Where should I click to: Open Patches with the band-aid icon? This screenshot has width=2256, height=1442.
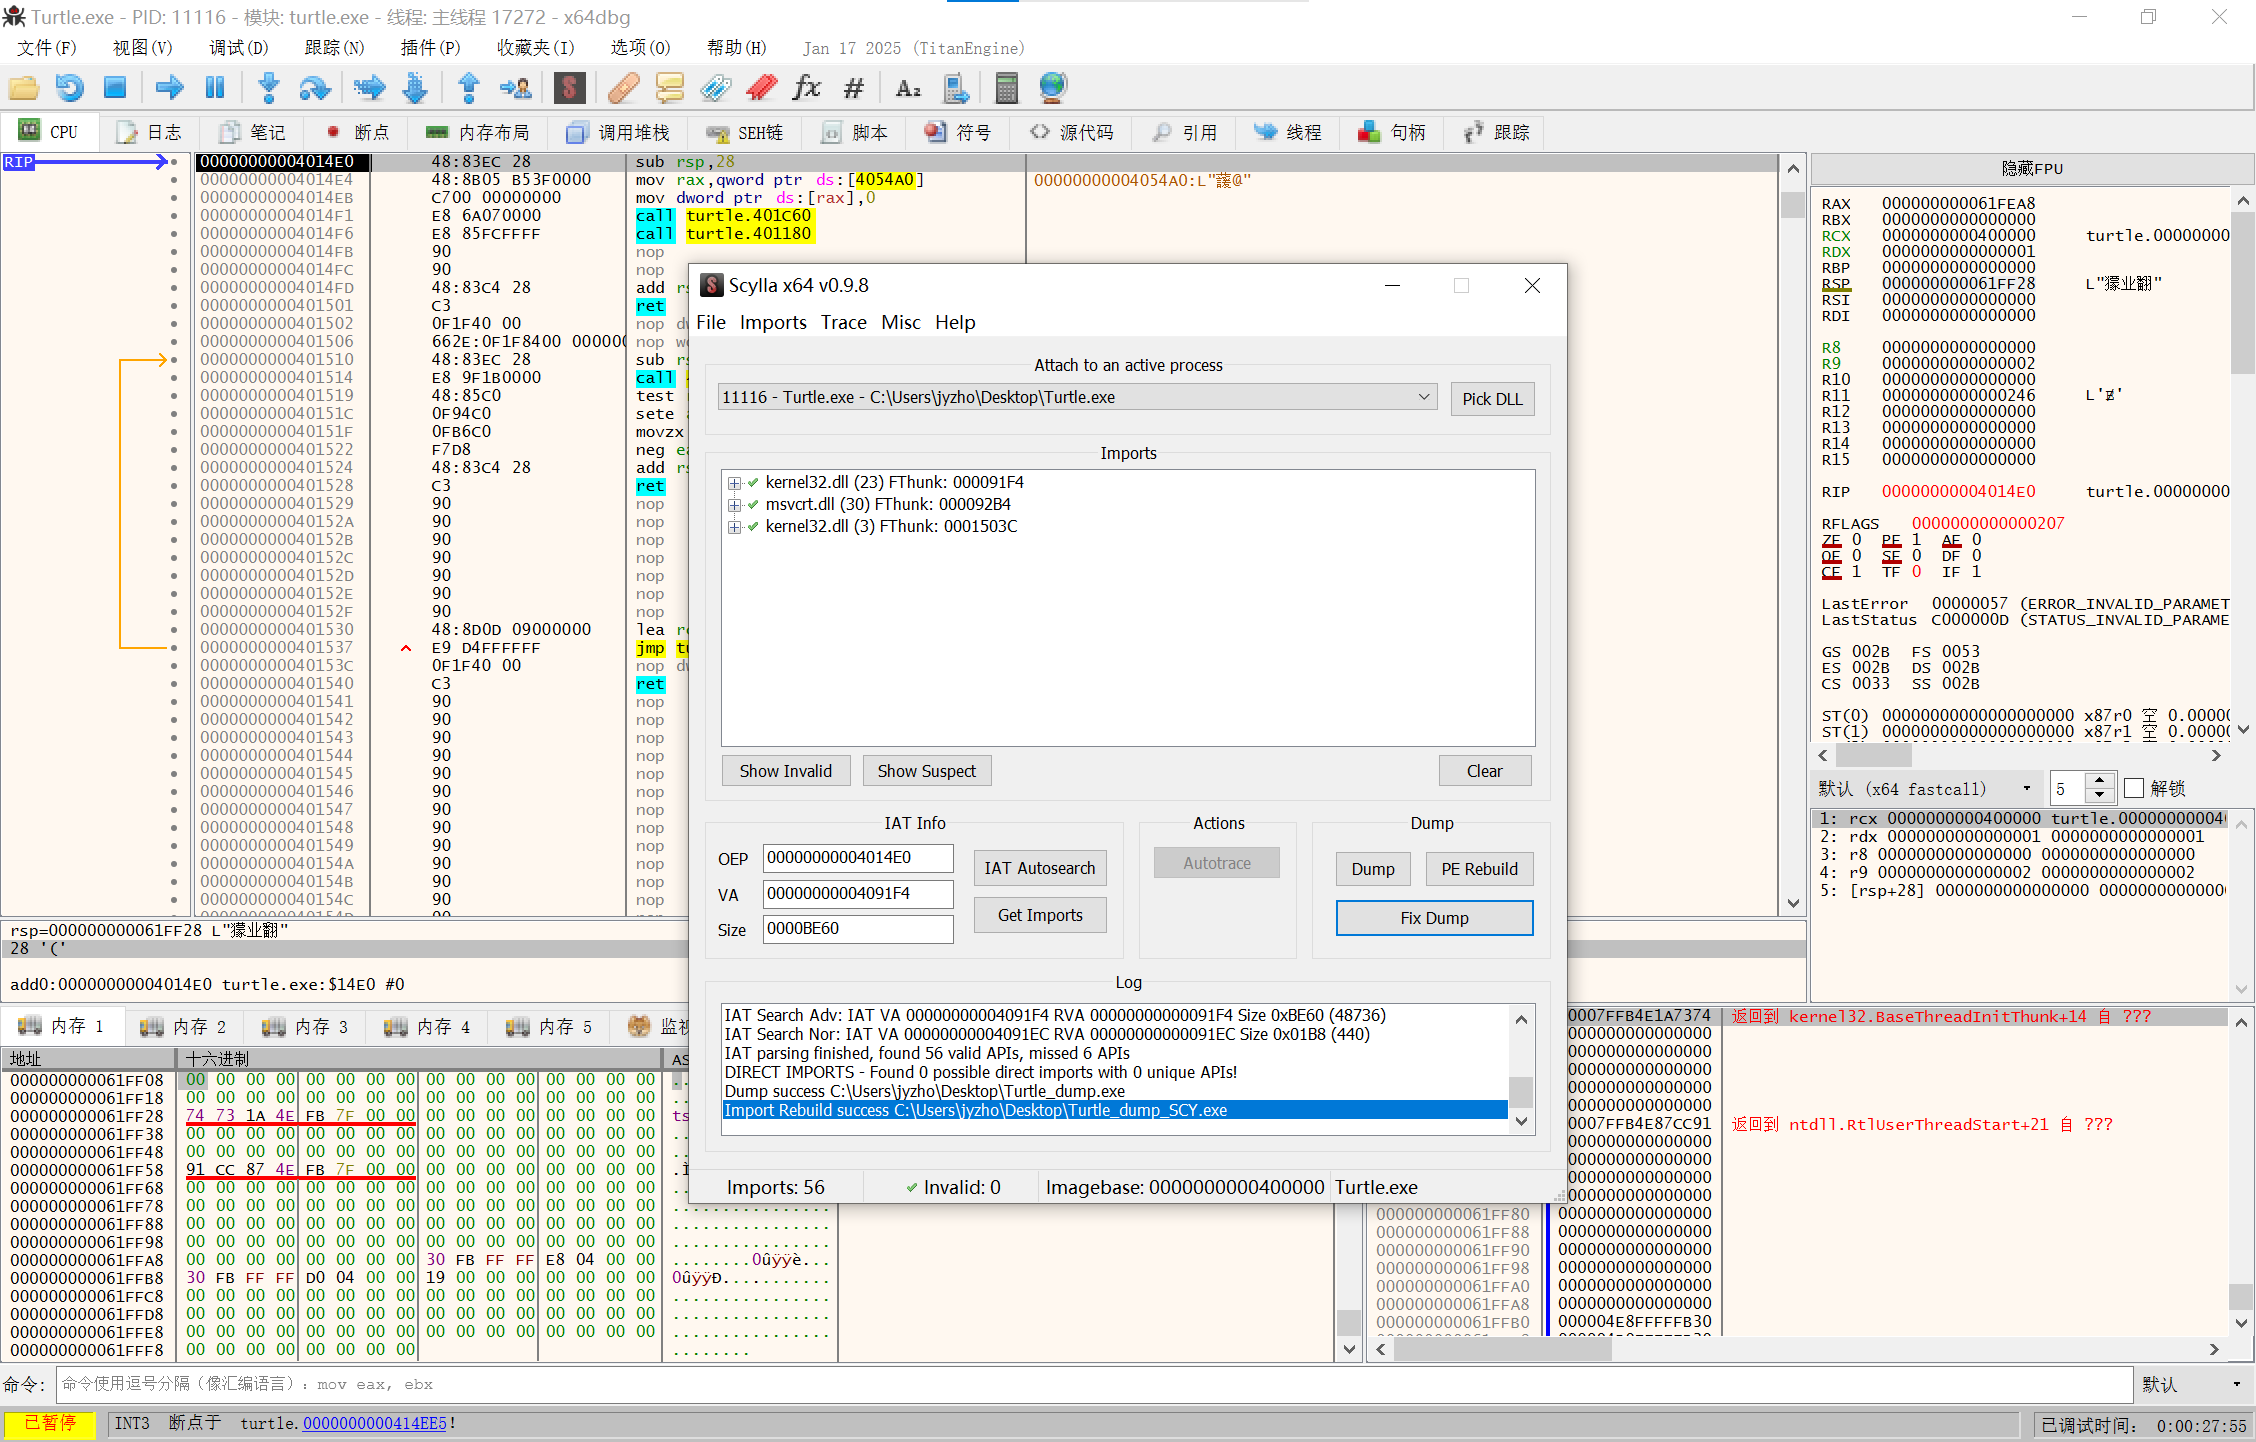click(623, 88)
